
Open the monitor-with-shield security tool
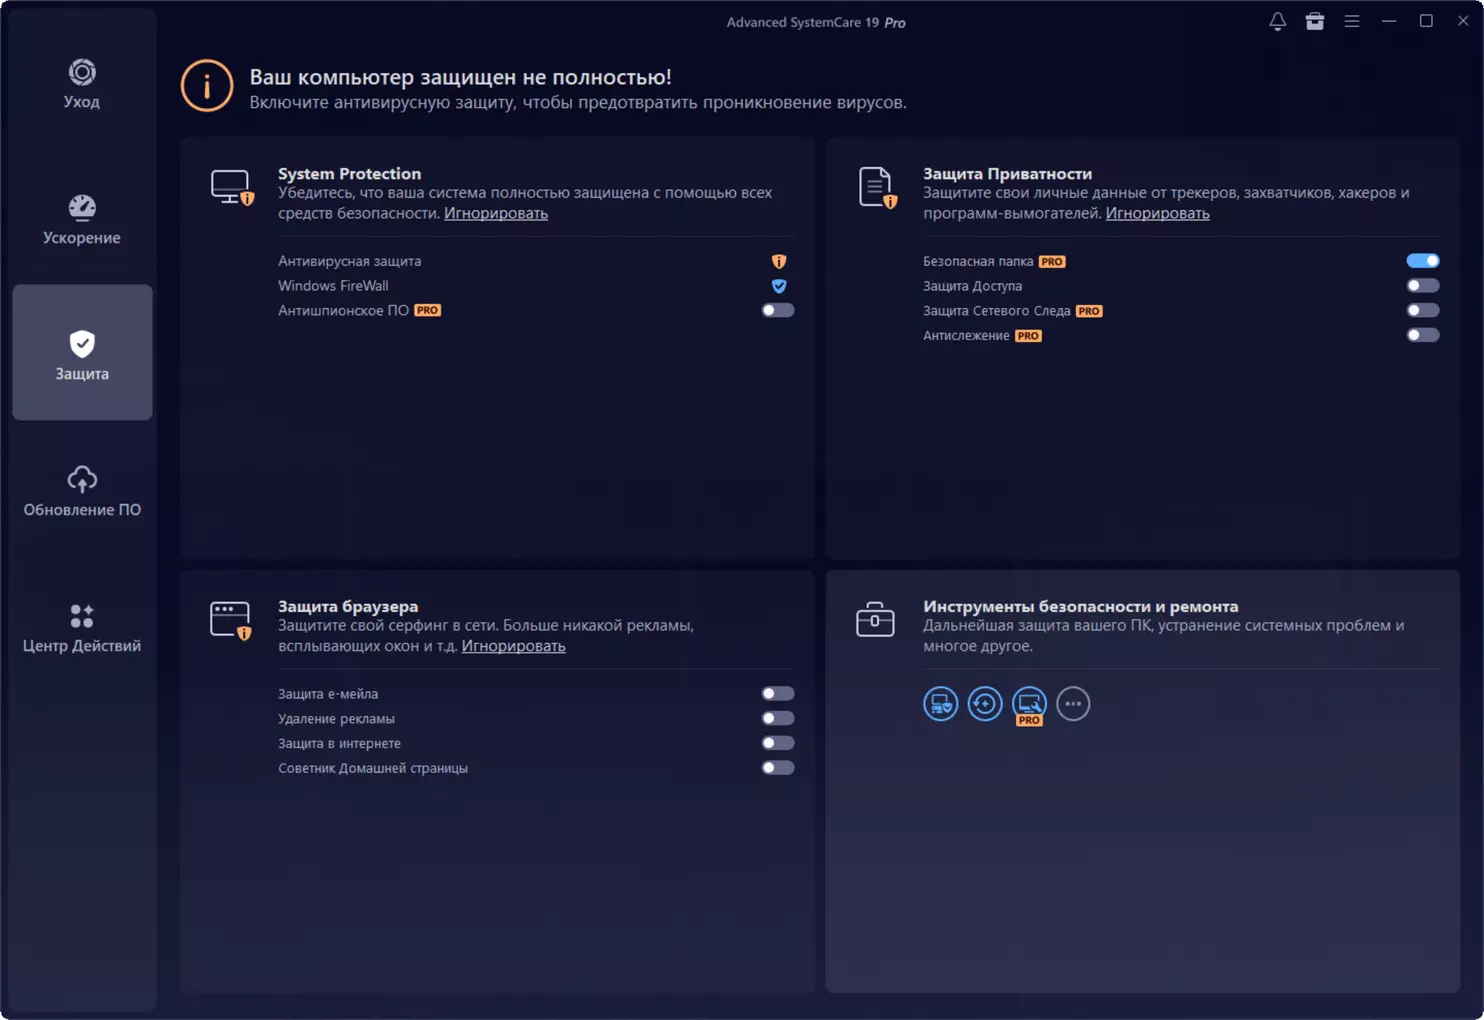[941, 704]
